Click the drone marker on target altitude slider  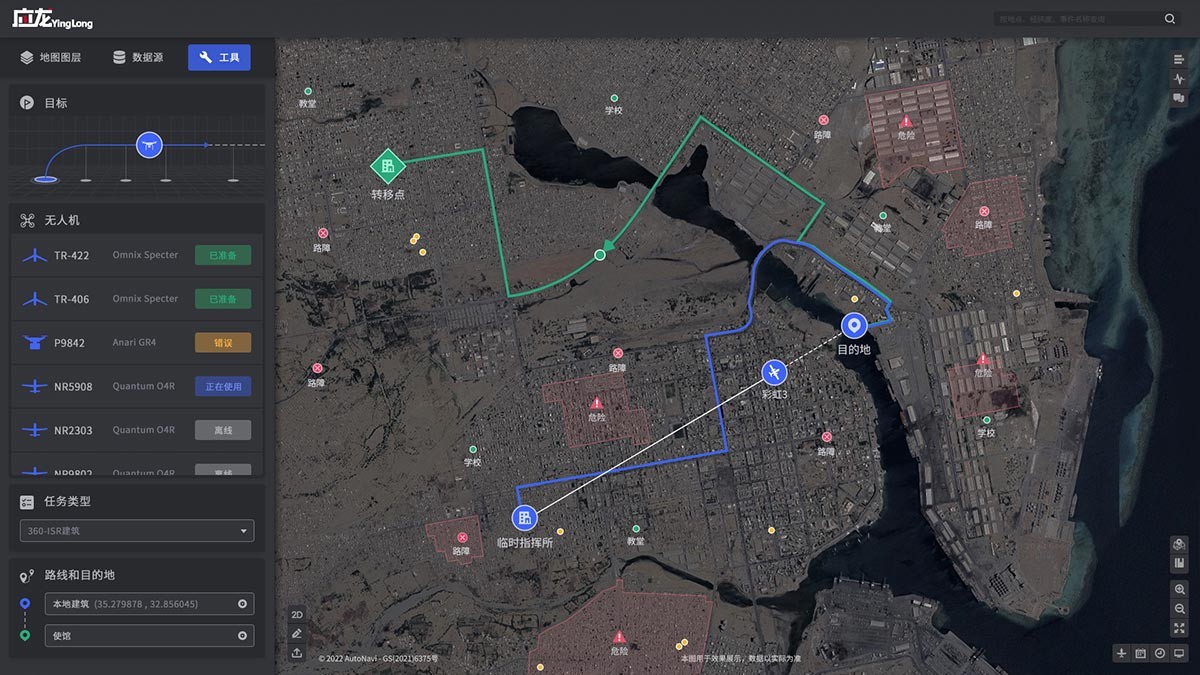pyautogui.click(x=149, y=145)
